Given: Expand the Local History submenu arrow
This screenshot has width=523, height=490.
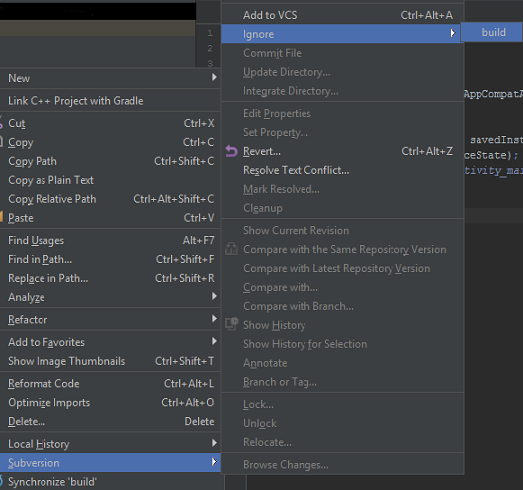Looking at the screenshot, I should (x=214, y=443).
